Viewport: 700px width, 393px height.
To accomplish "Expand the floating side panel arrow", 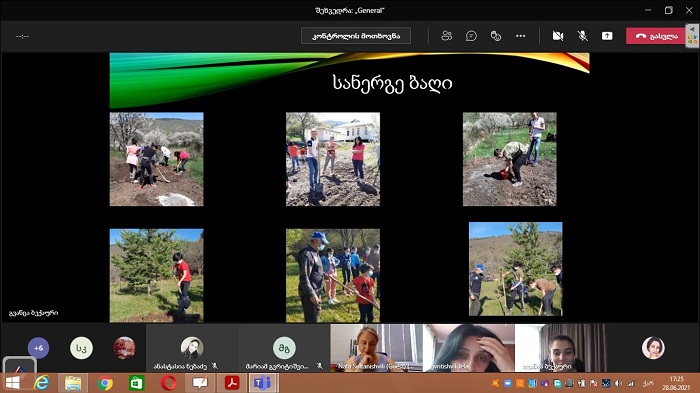I will (x=692, y=29).
